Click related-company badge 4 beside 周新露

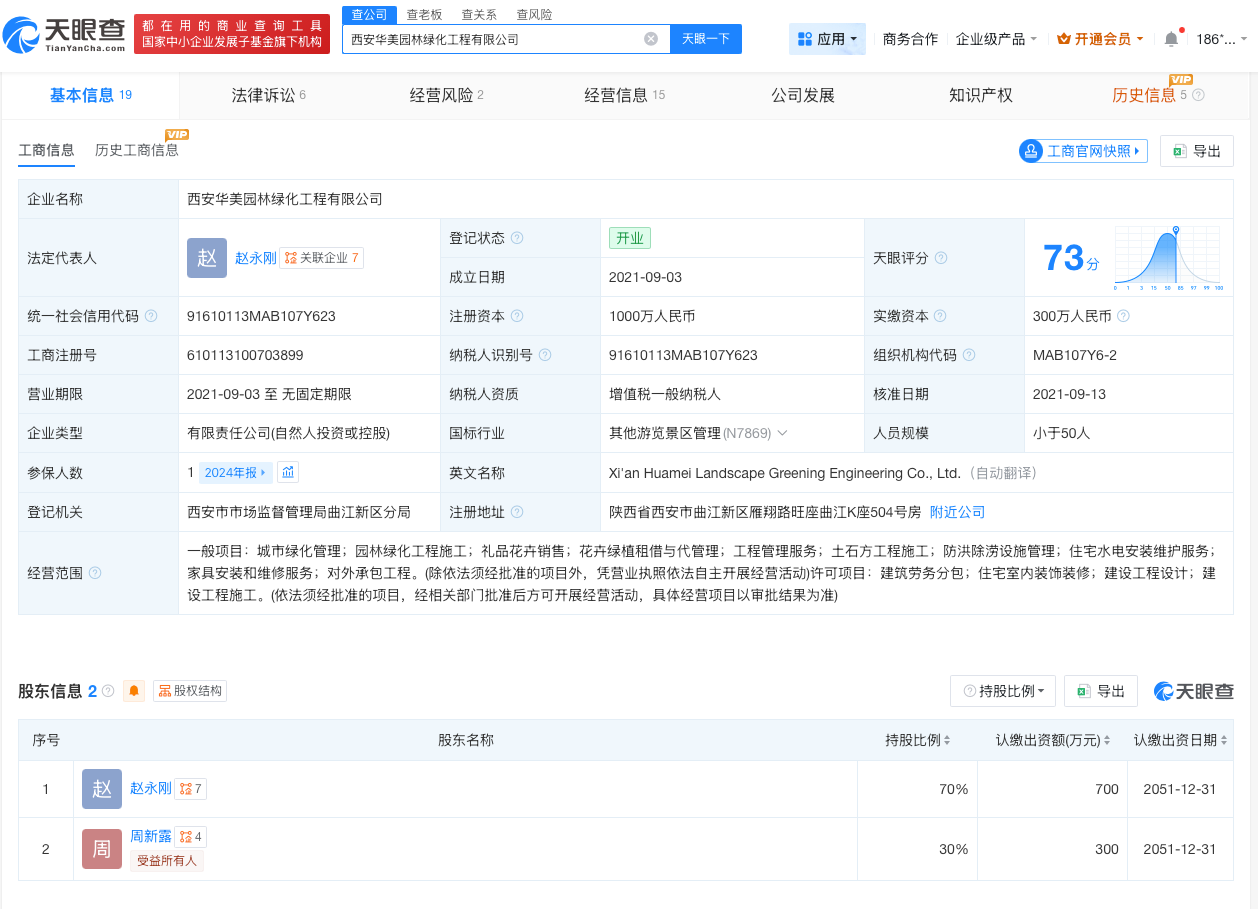pyautogui.click(x=190, y=837)
